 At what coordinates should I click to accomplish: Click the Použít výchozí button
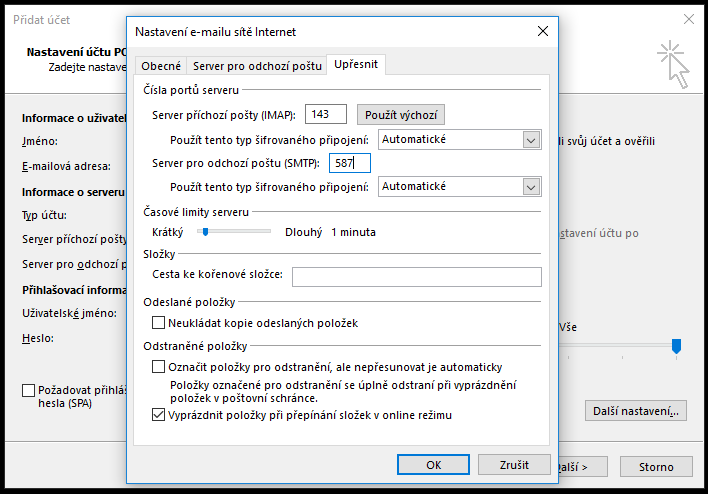[401, 115]
